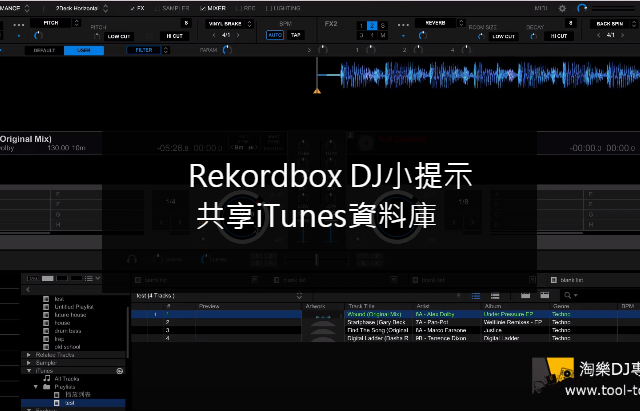
Task: Enable the REC panel checkbox
Action: click(x=239, y=8)
